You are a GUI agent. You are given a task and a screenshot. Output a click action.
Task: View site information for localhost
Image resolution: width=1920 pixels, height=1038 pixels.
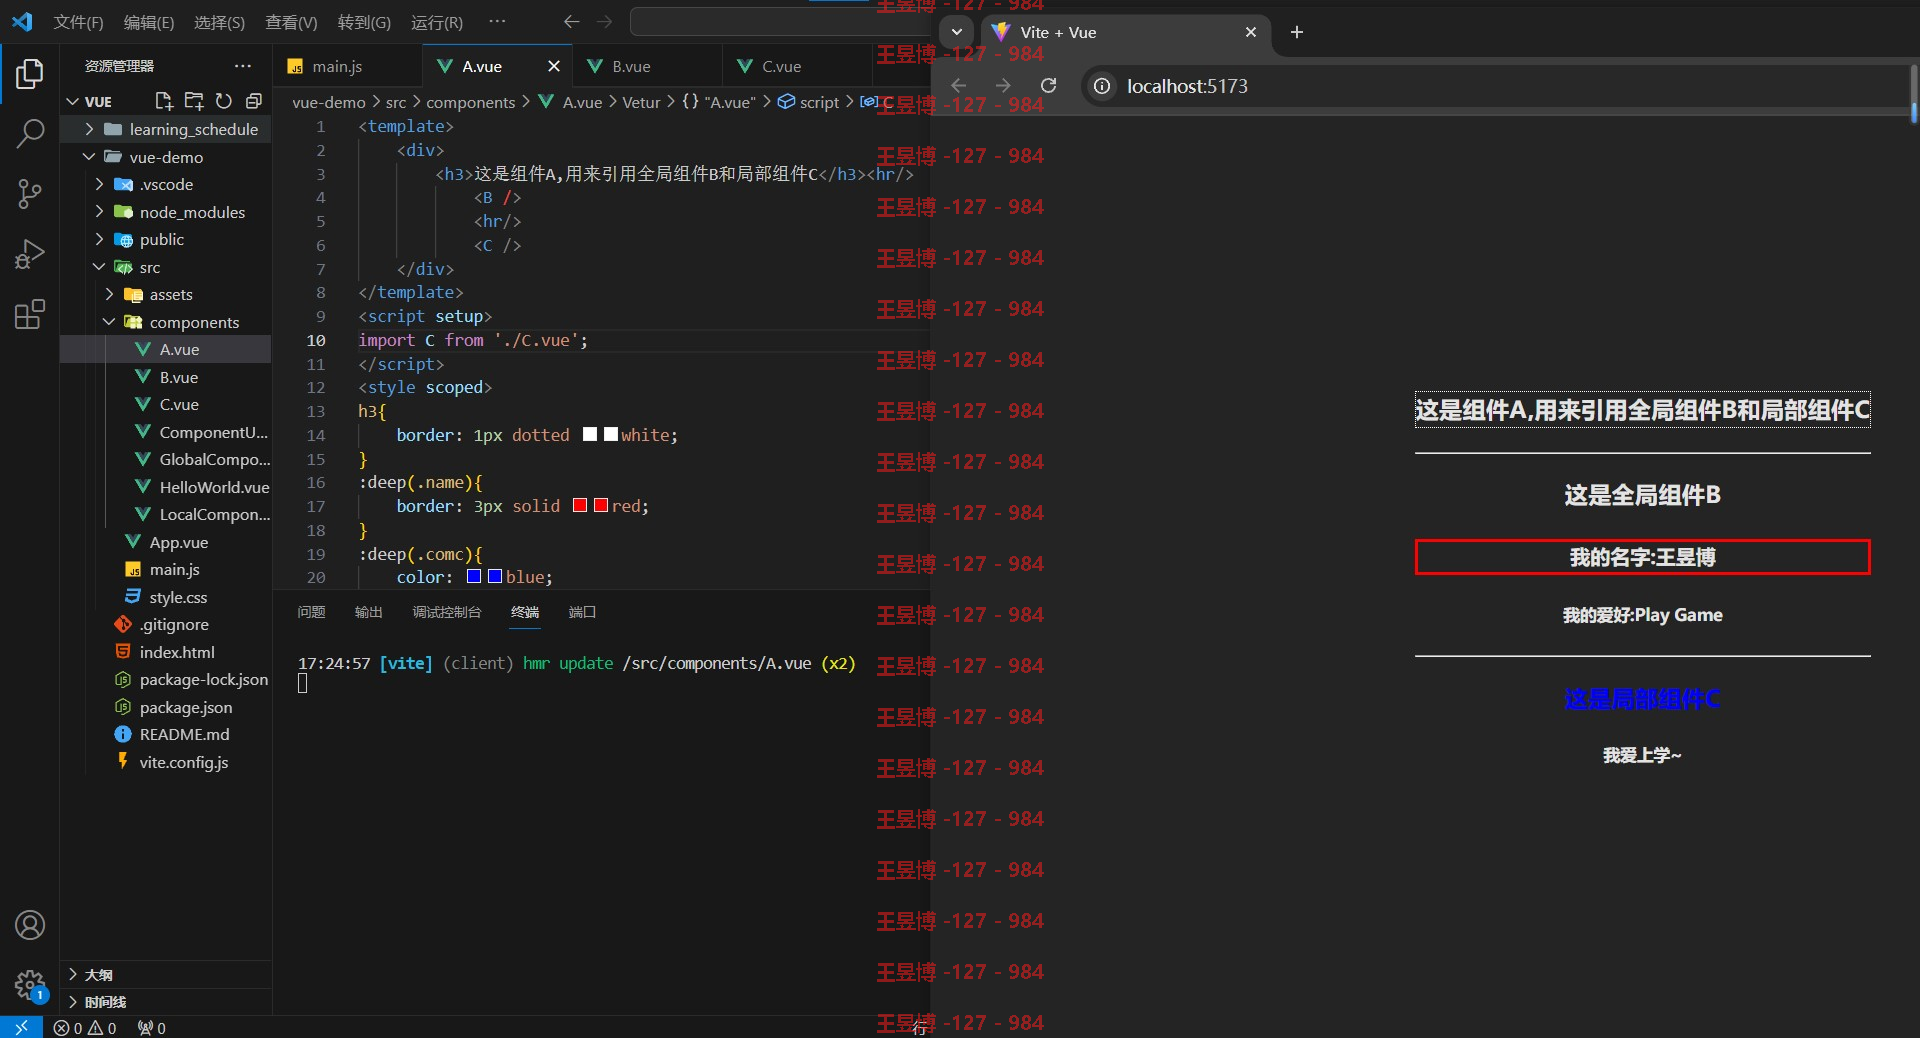(x=1102, y=86)
